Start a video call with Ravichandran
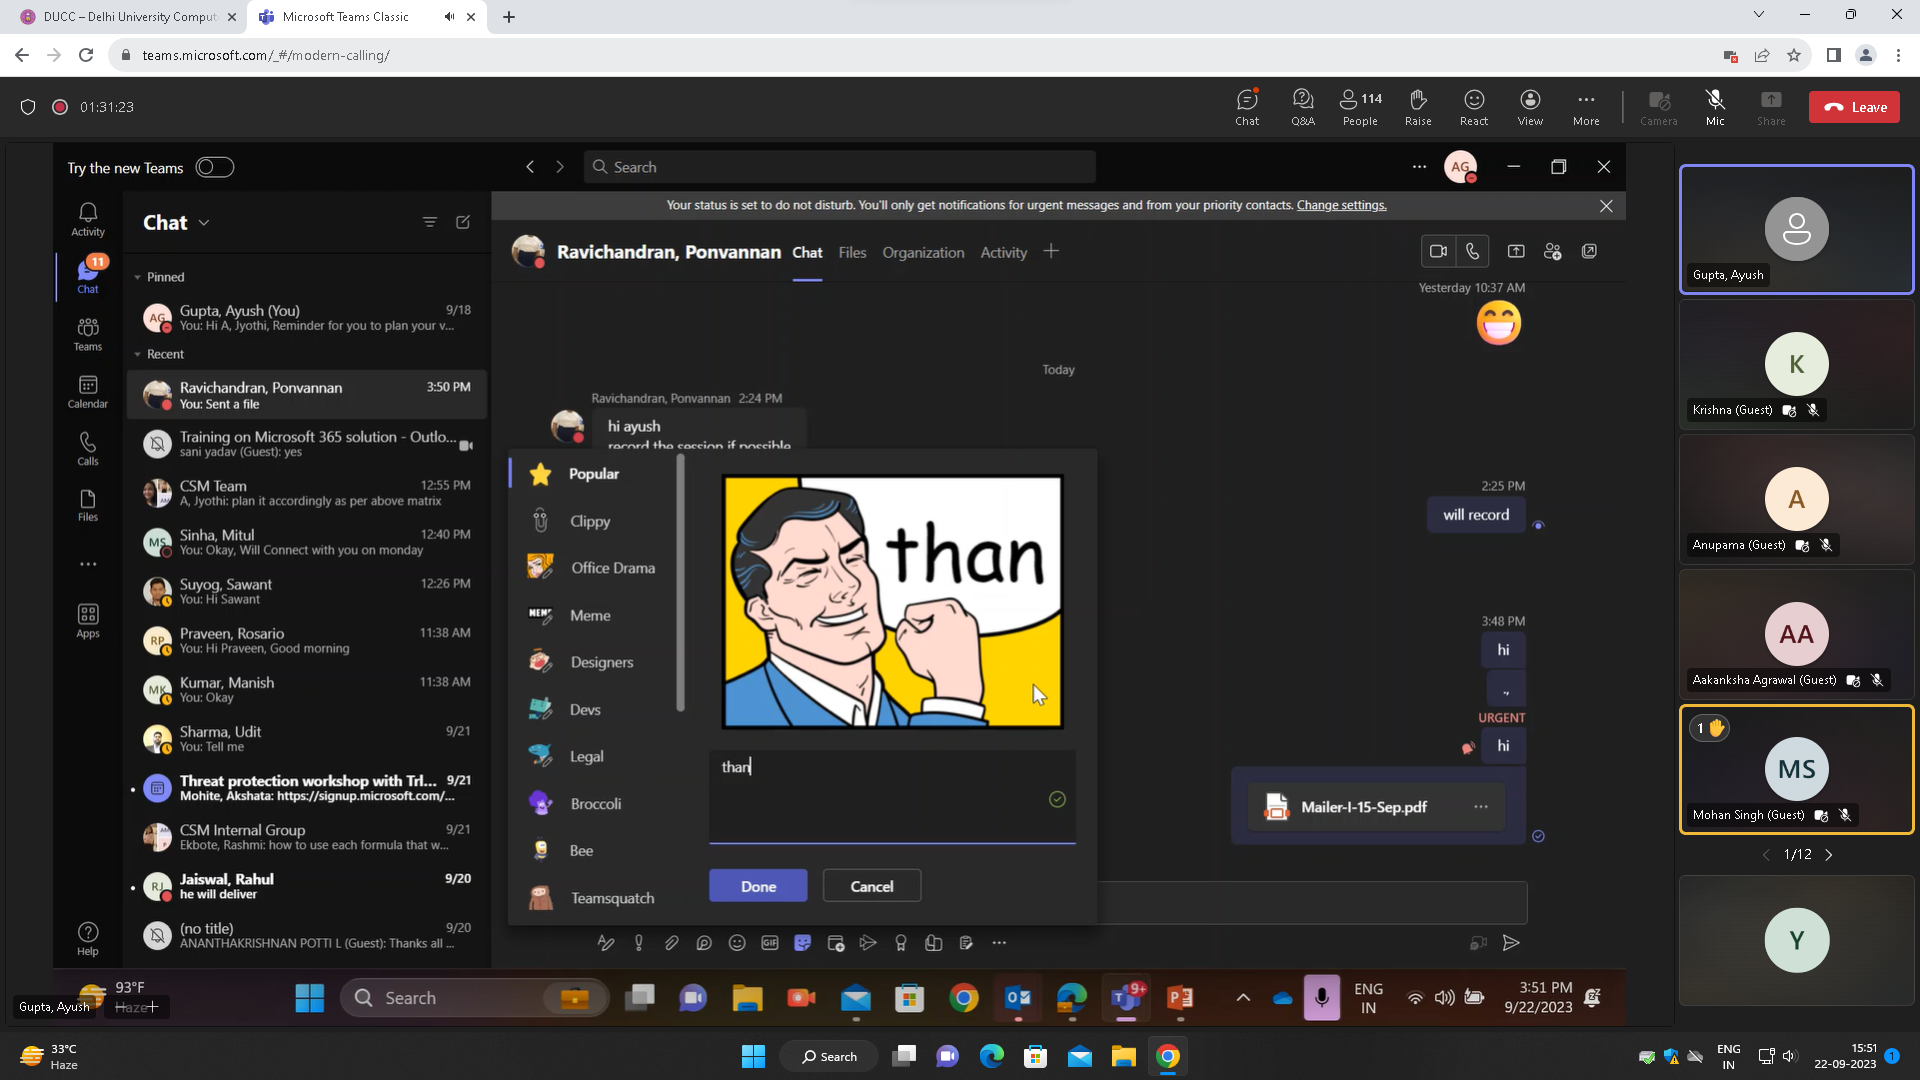 [1438, 251]
